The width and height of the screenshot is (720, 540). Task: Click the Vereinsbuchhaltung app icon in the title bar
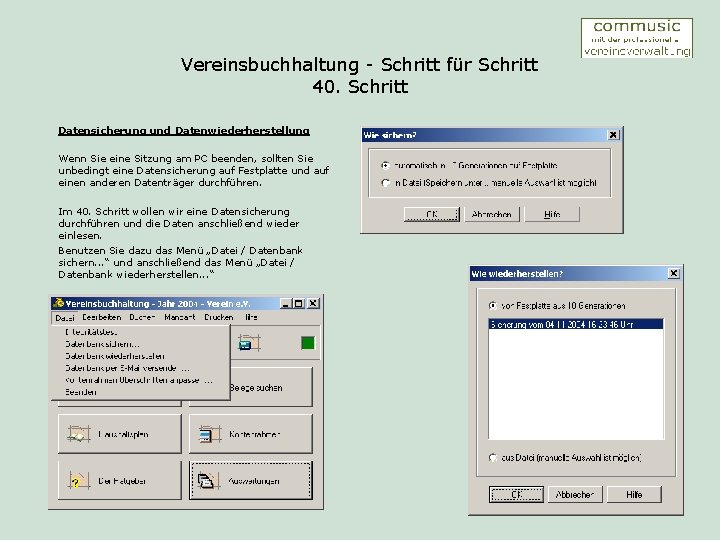[58, 303]
